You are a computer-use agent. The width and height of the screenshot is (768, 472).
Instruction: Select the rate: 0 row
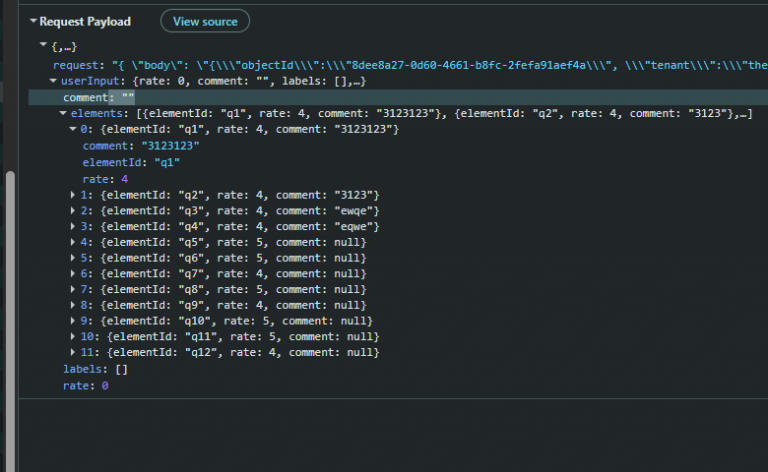(x=85, y=386)
